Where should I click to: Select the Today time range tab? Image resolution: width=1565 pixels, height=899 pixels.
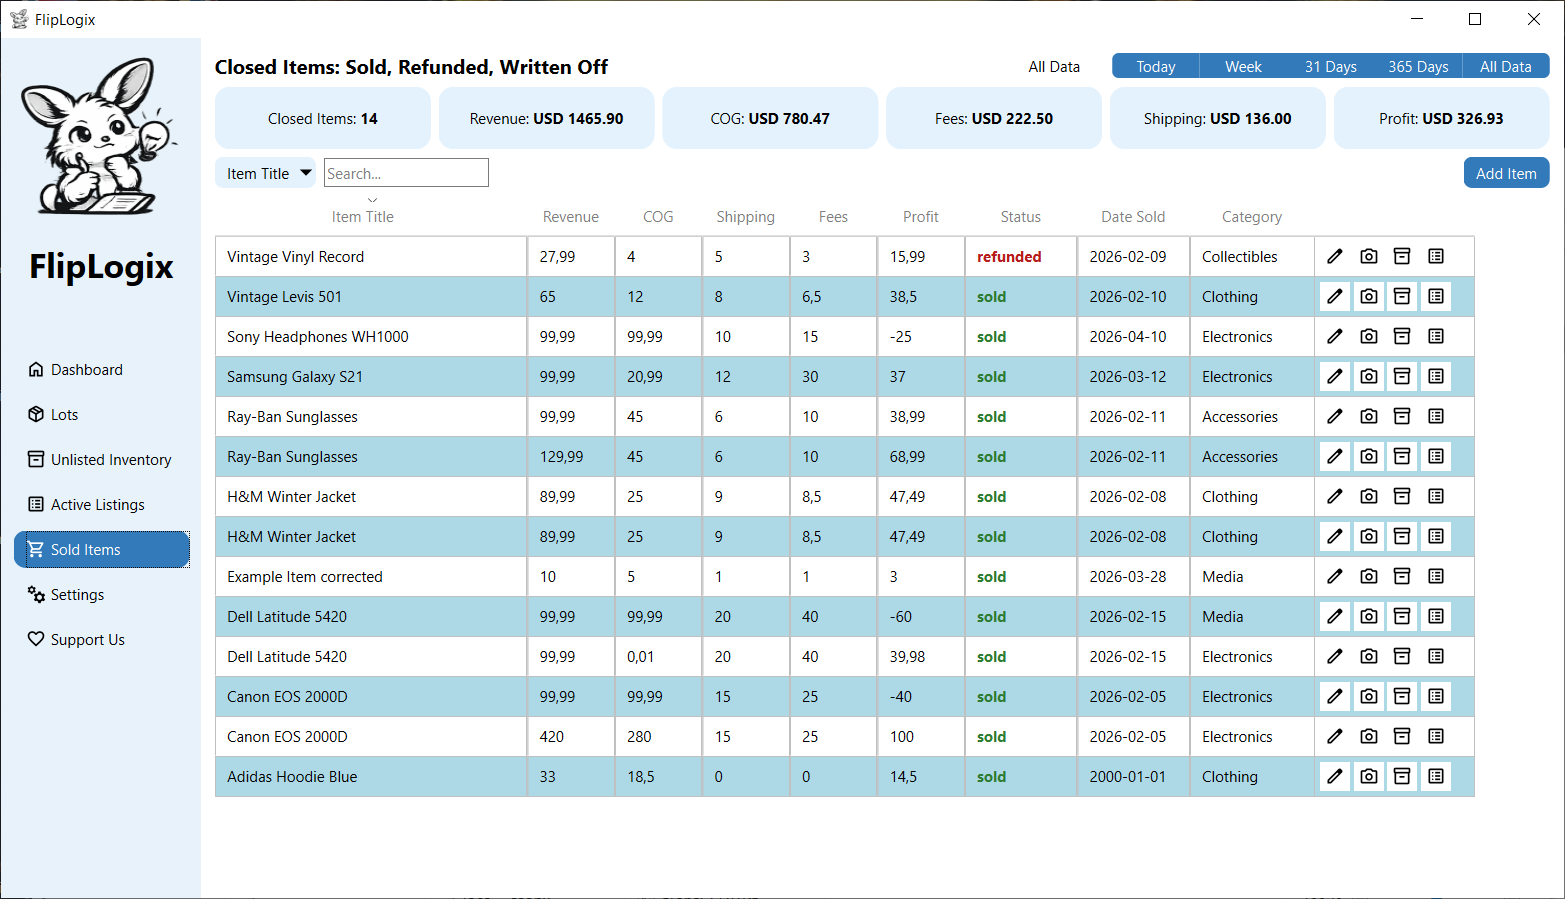(x=1155, y=67)
